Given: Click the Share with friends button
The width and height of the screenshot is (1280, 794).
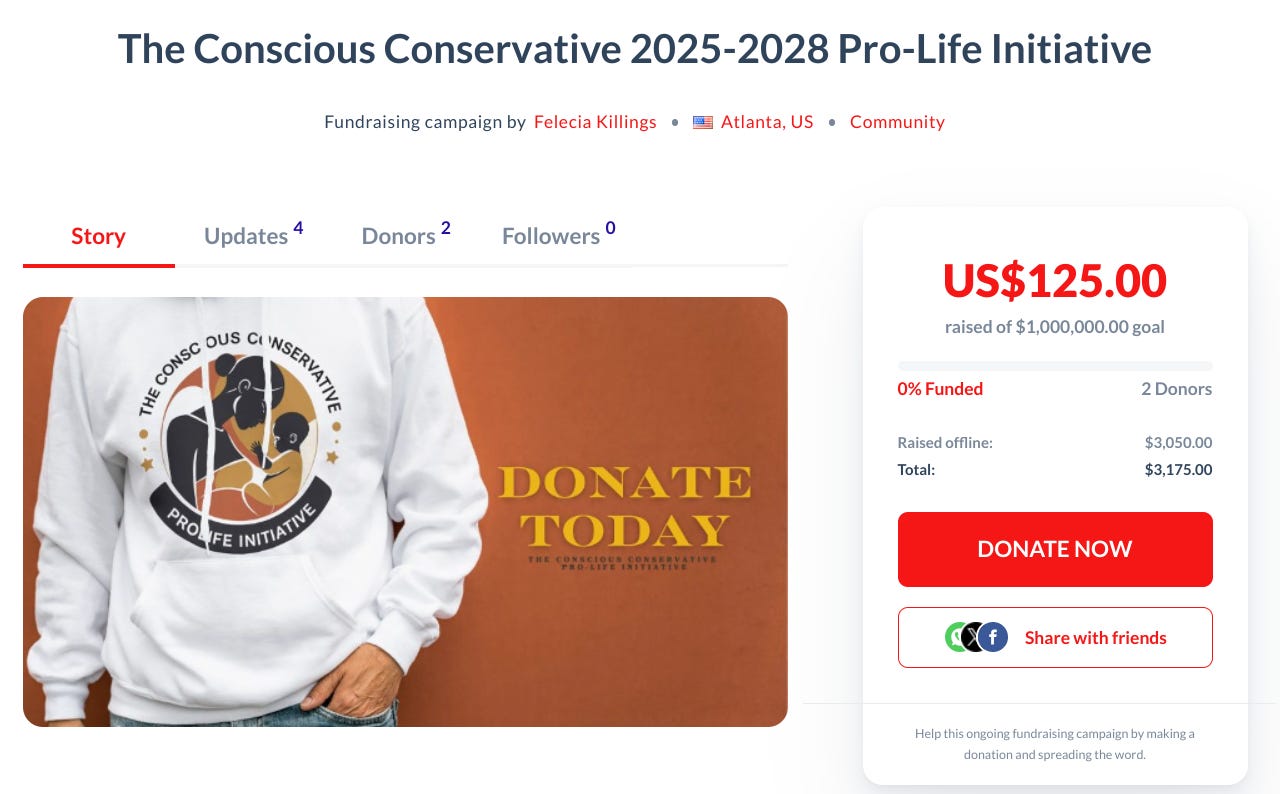Looking at the screenshot, I should (1055, 637).
